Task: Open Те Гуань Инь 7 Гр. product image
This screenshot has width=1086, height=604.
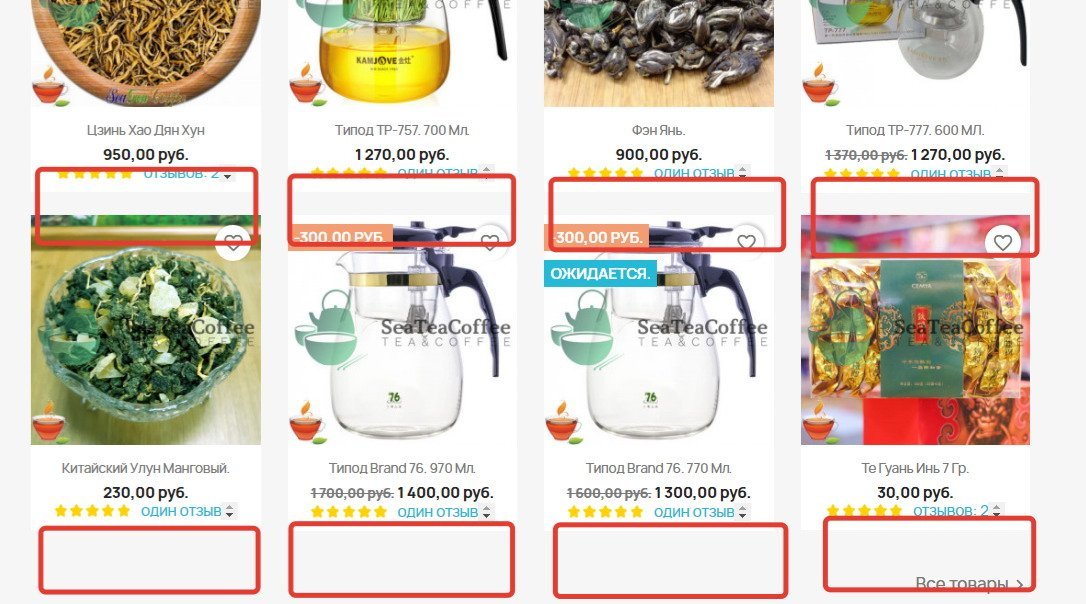Action: pyautogui.click(x=915, y=330)
